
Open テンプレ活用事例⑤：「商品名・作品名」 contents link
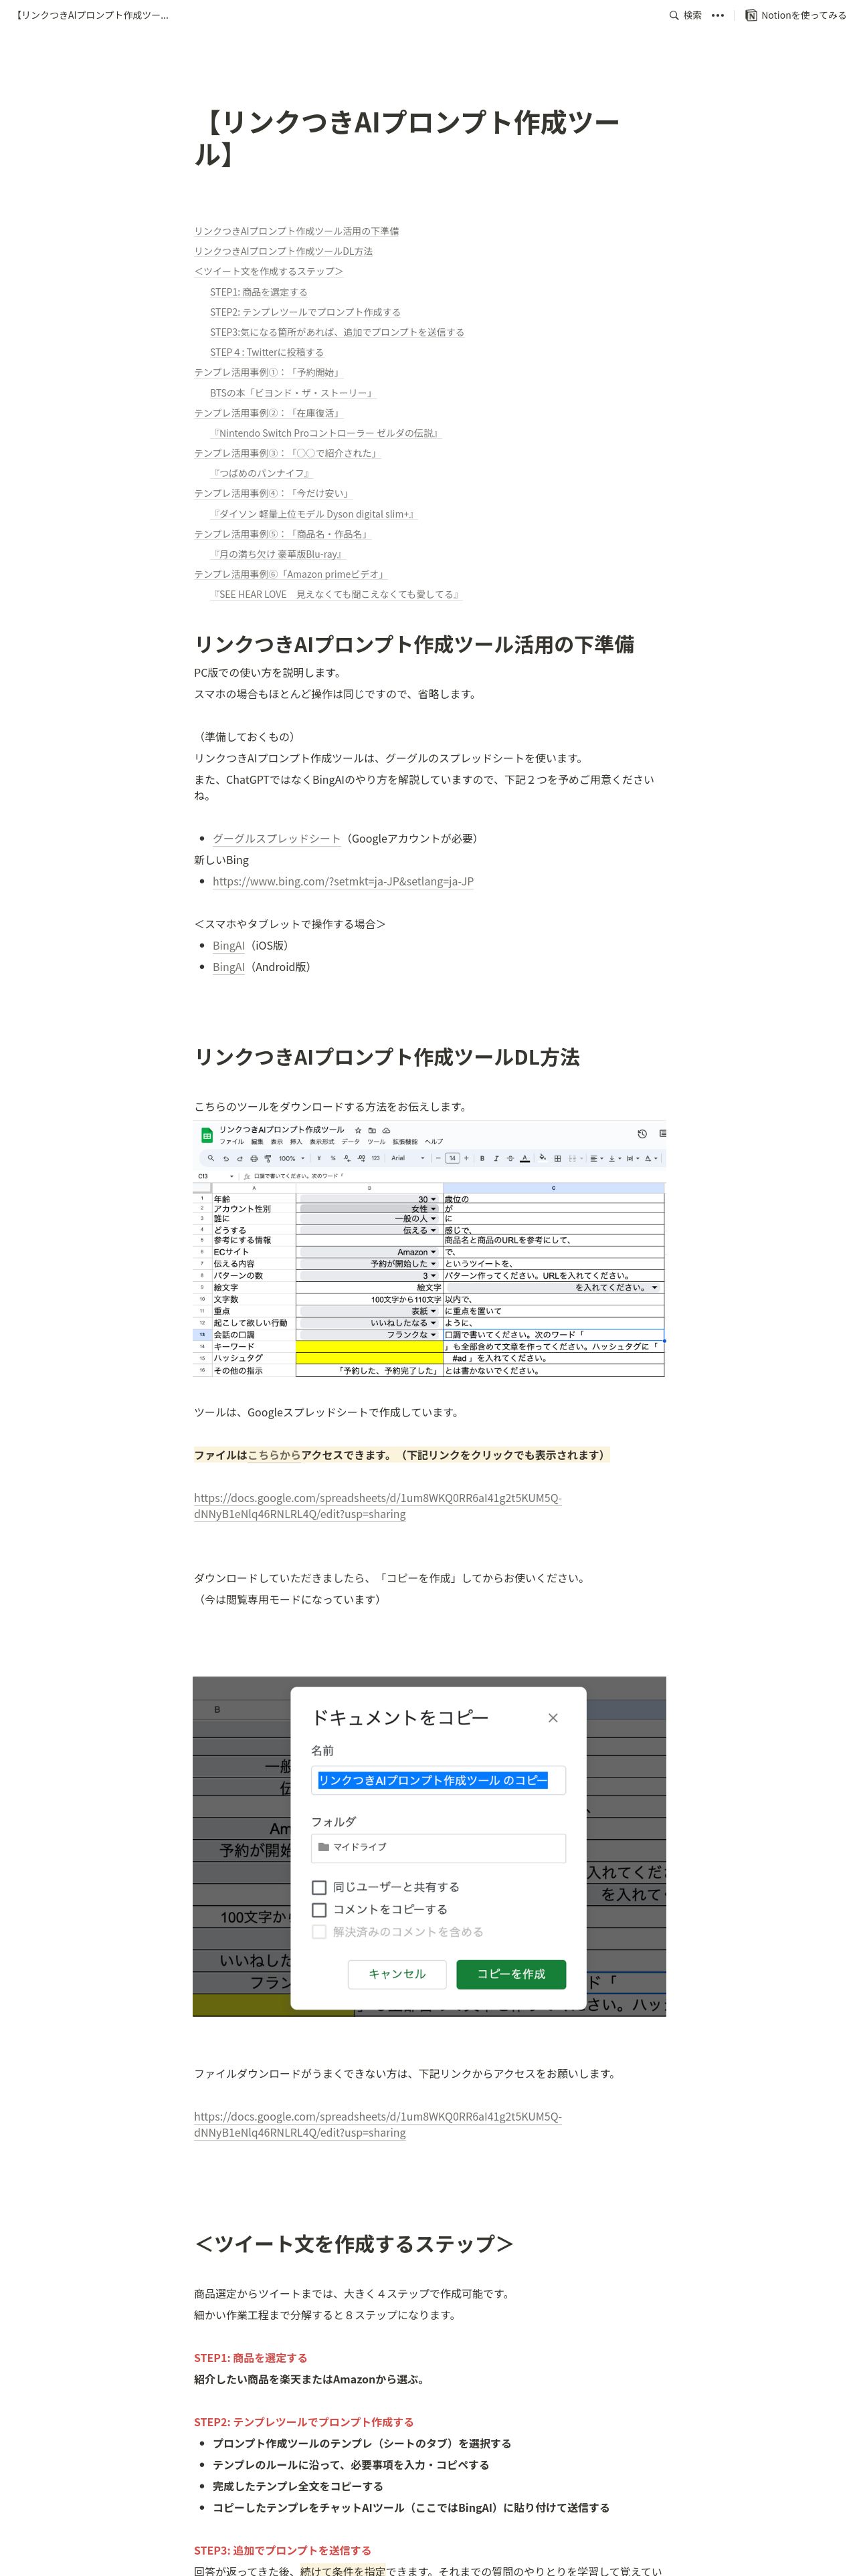(282, 534)
